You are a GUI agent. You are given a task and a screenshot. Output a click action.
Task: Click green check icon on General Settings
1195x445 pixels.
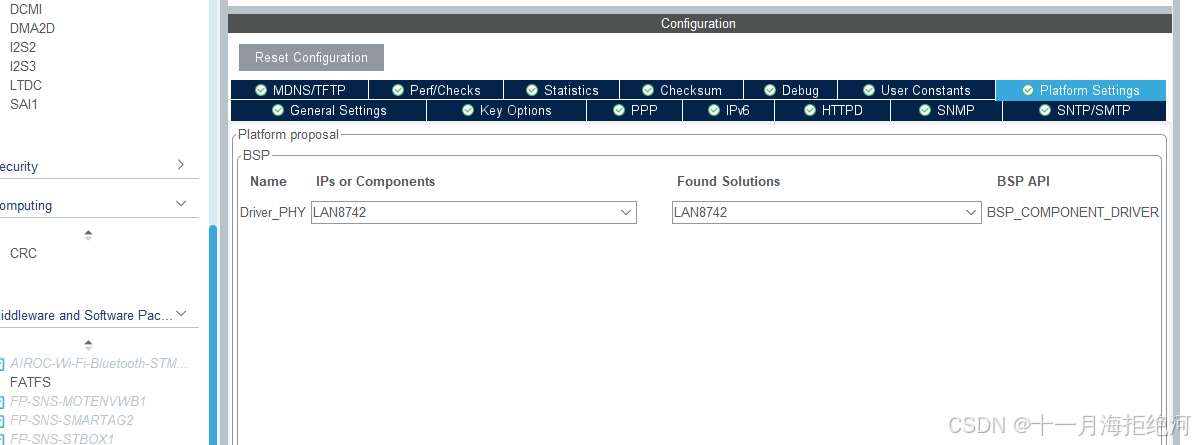[278, 110]
